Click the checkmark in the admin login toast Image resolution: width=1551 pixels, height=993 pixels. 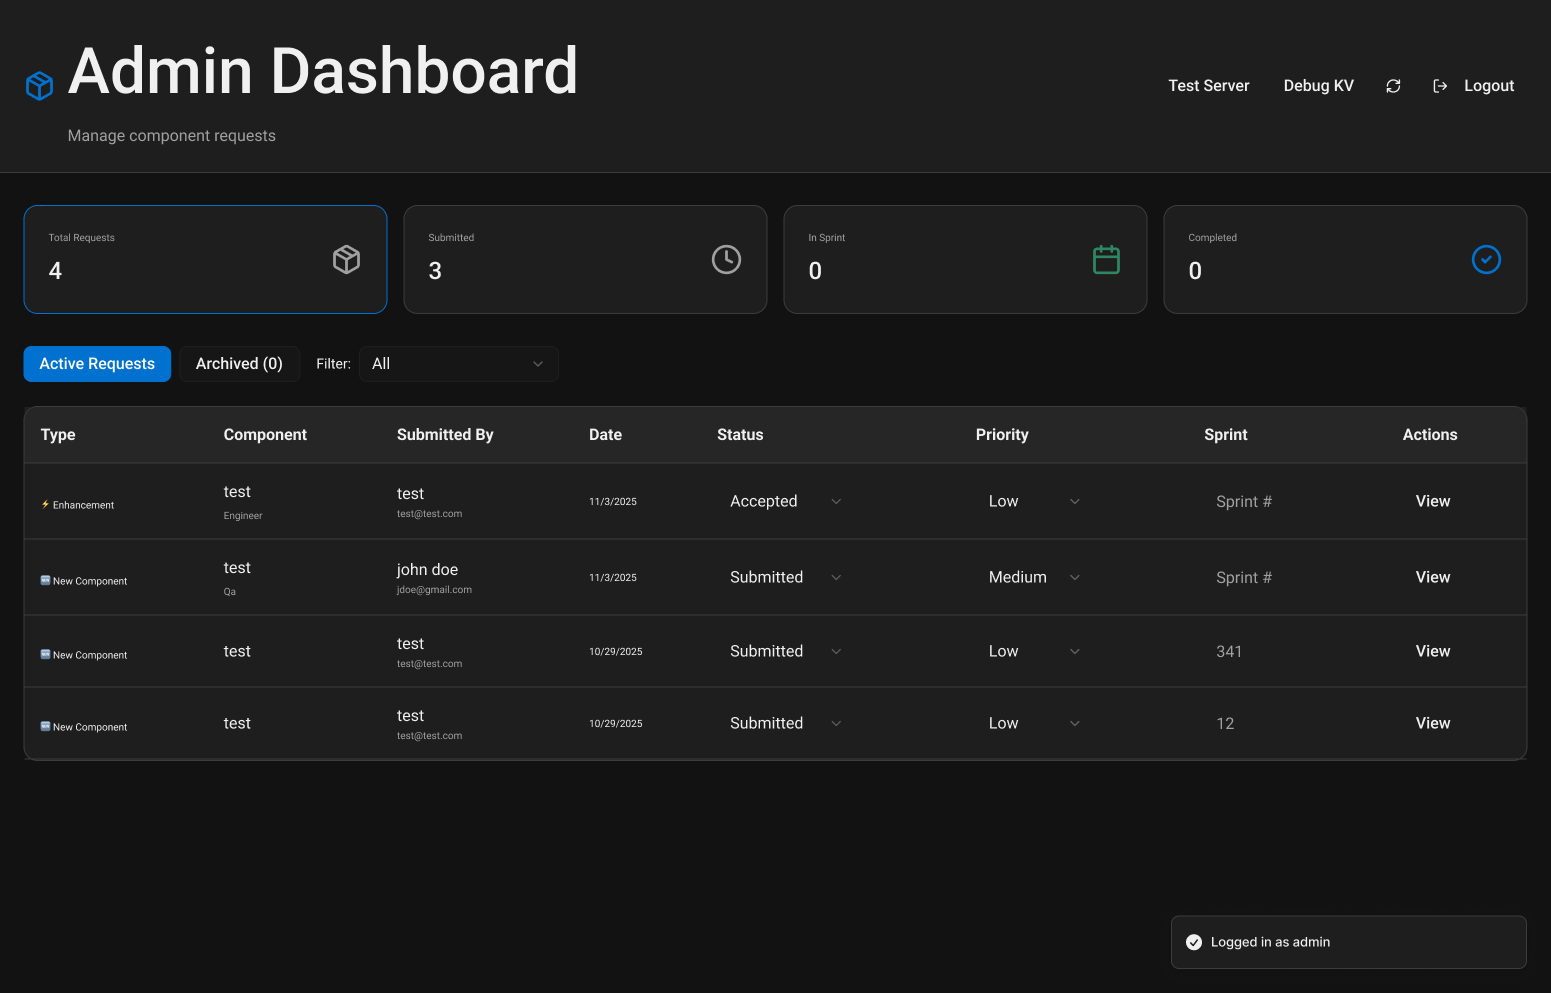(x=1194, y=942)
